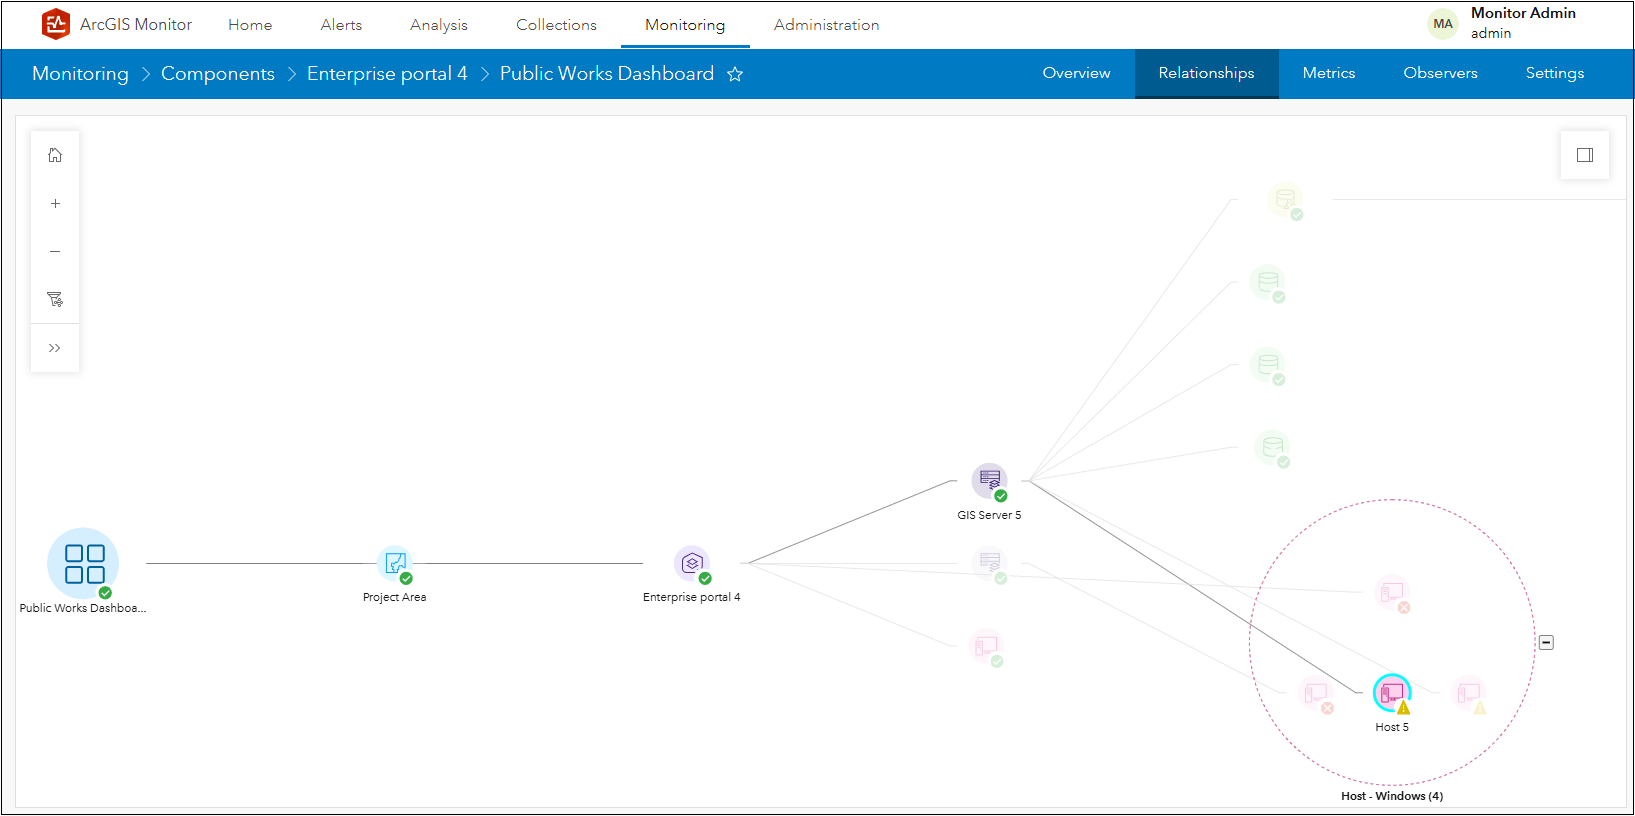Click the Monitor Admin user name
Image resolution: width=1635 pixels, height=816 pixels.
[1523, 13]
